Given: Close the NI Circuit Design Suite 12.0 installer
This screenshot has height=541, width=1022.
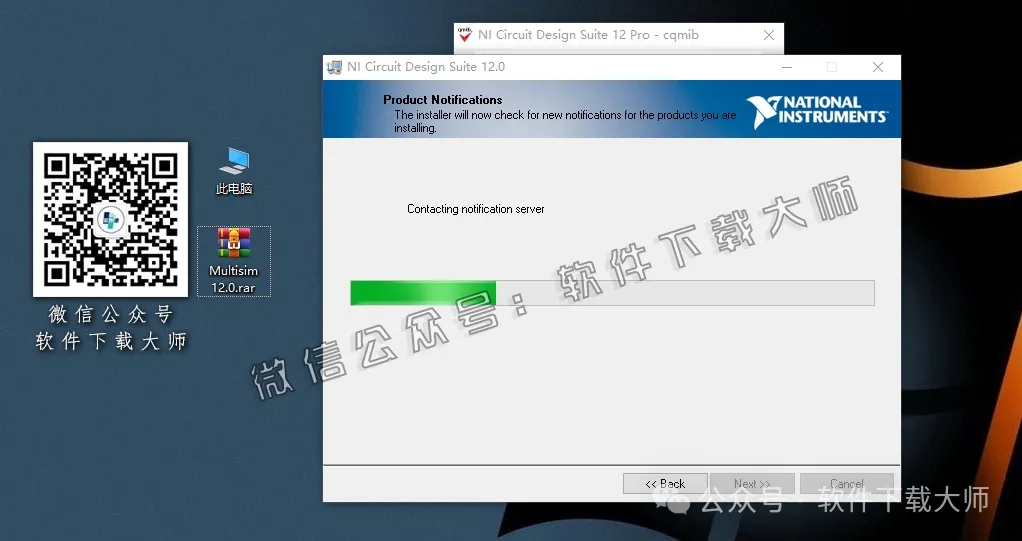Looking at the screenshot, I should click(877, 67).
